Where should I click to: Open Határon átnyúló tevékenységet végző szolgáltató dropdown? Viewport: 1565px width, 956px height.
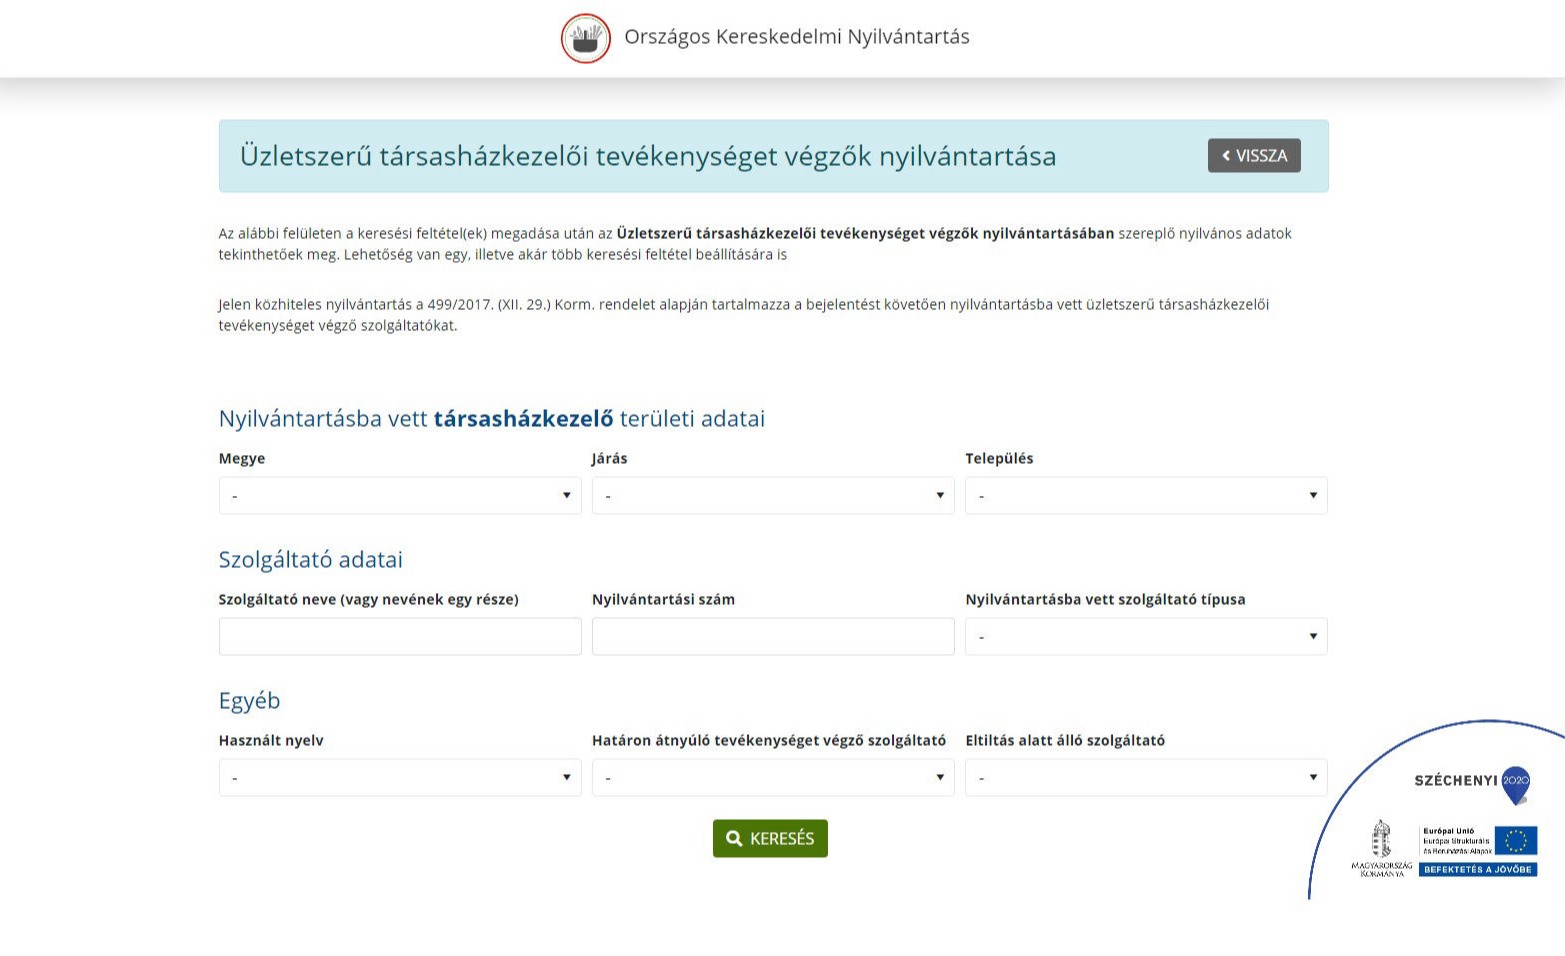(x=772, y=778)
